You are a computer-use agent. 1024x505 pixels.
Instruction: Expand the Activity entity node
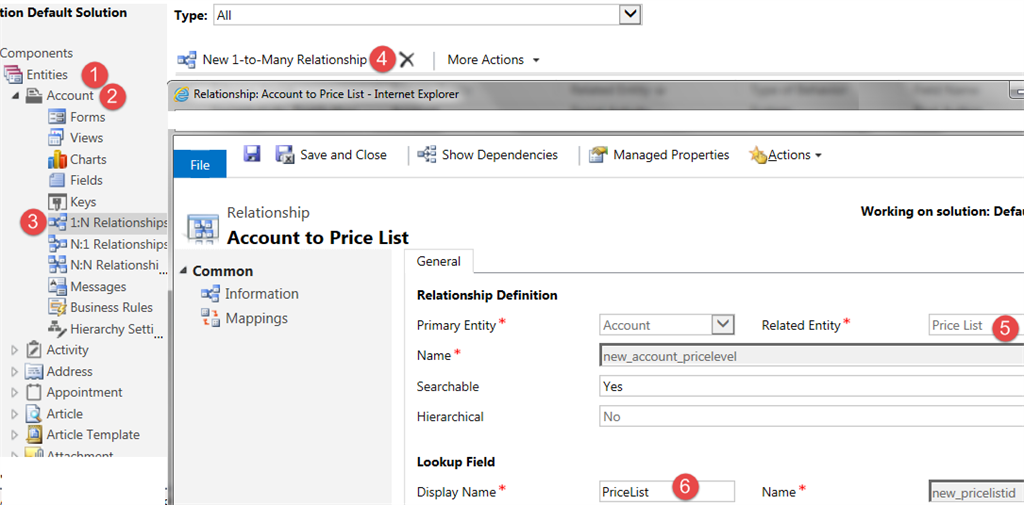15,350
